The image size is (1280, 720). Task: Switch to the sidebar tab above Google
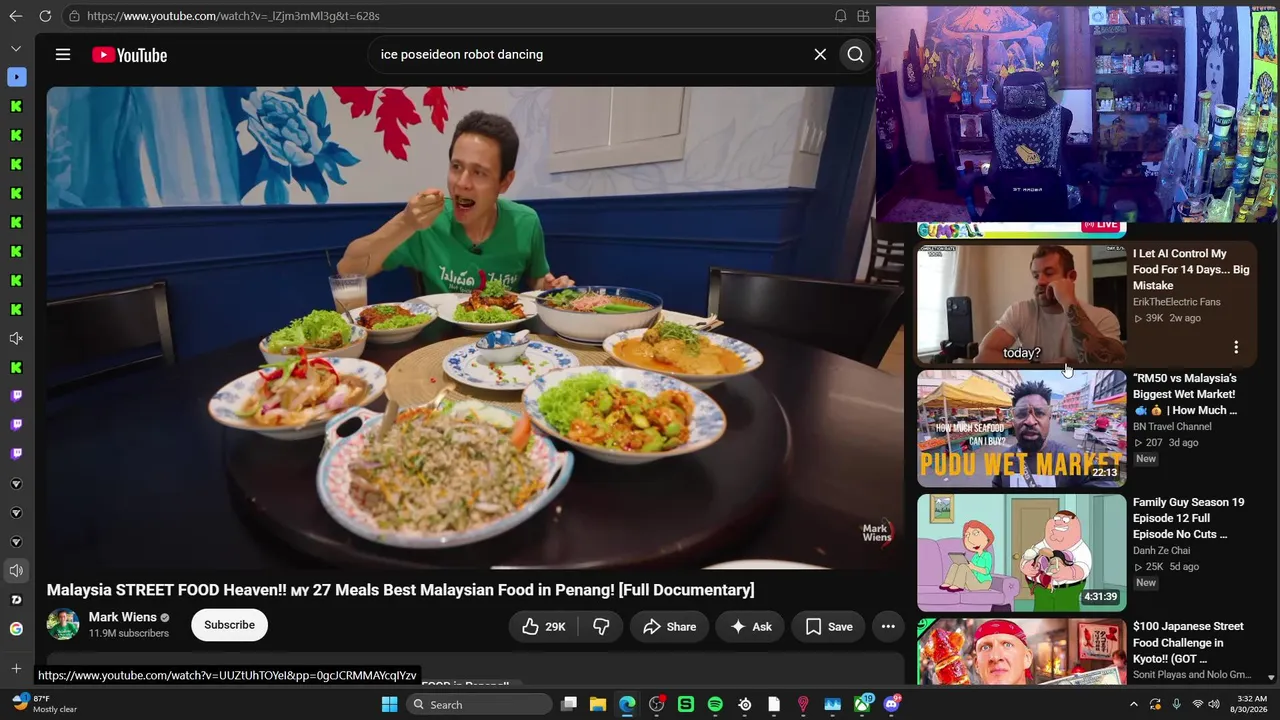point(16,600)
